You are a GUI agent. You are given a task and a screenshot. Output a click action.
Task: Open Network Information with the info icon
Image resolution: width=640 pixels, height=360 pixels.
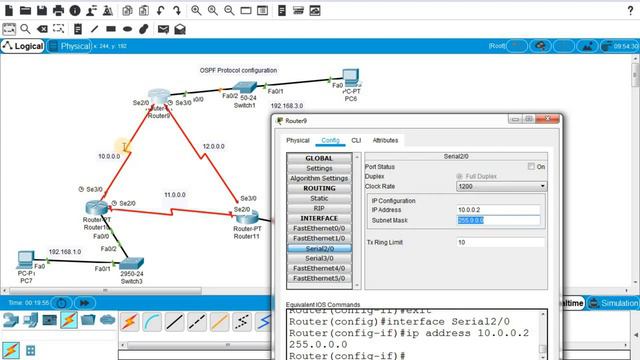(x=75, y=11)
